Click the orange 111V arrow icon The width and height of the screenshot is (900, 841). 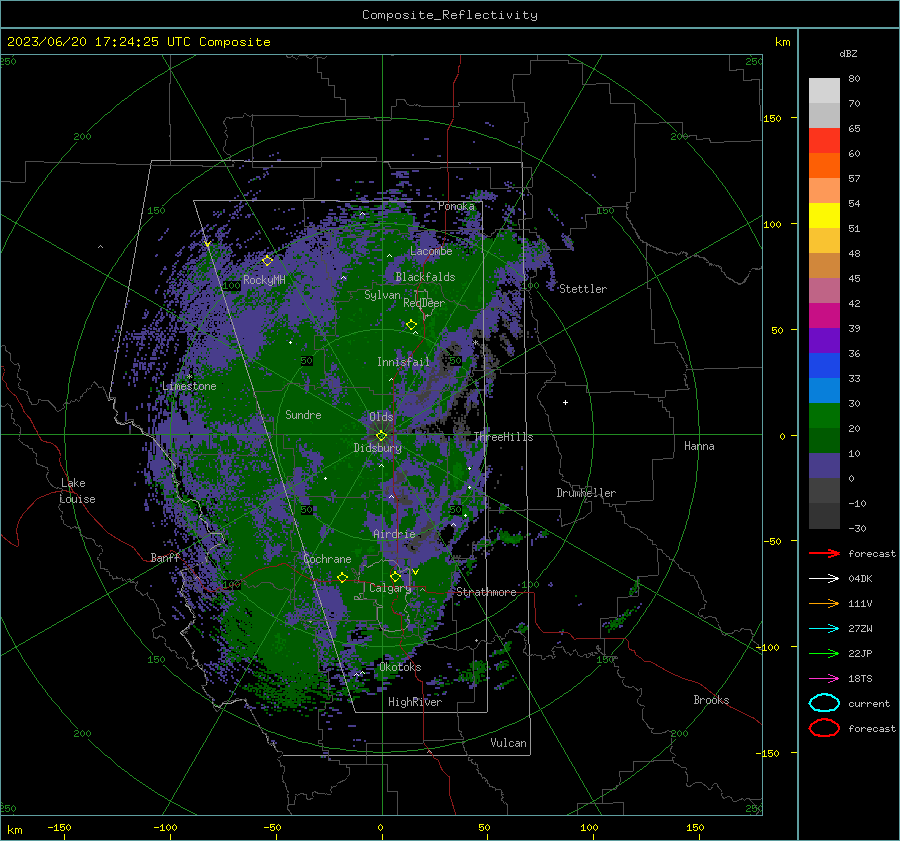coord(824,603)
